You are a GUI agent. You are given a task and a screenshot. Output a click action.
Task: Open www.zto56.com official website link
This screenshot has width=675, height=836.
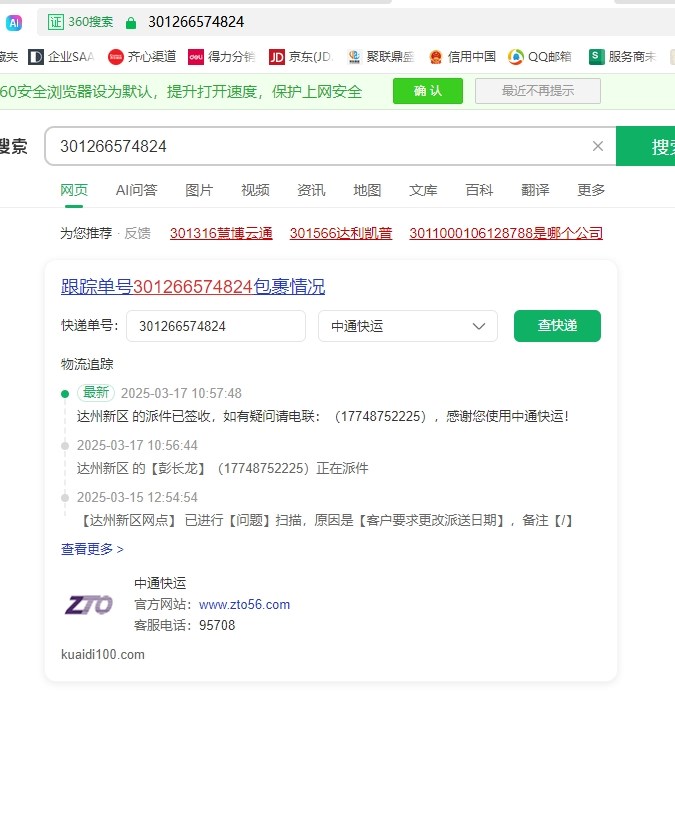(x=244, y=605)
